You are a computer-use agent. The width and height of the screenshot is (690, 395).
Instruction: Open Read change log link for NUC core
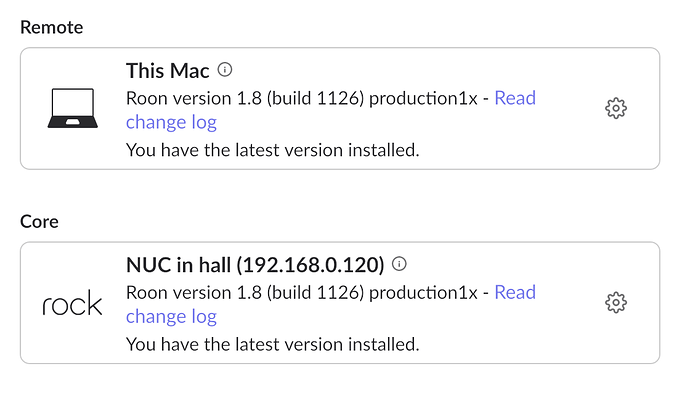(x=331, y=304)
